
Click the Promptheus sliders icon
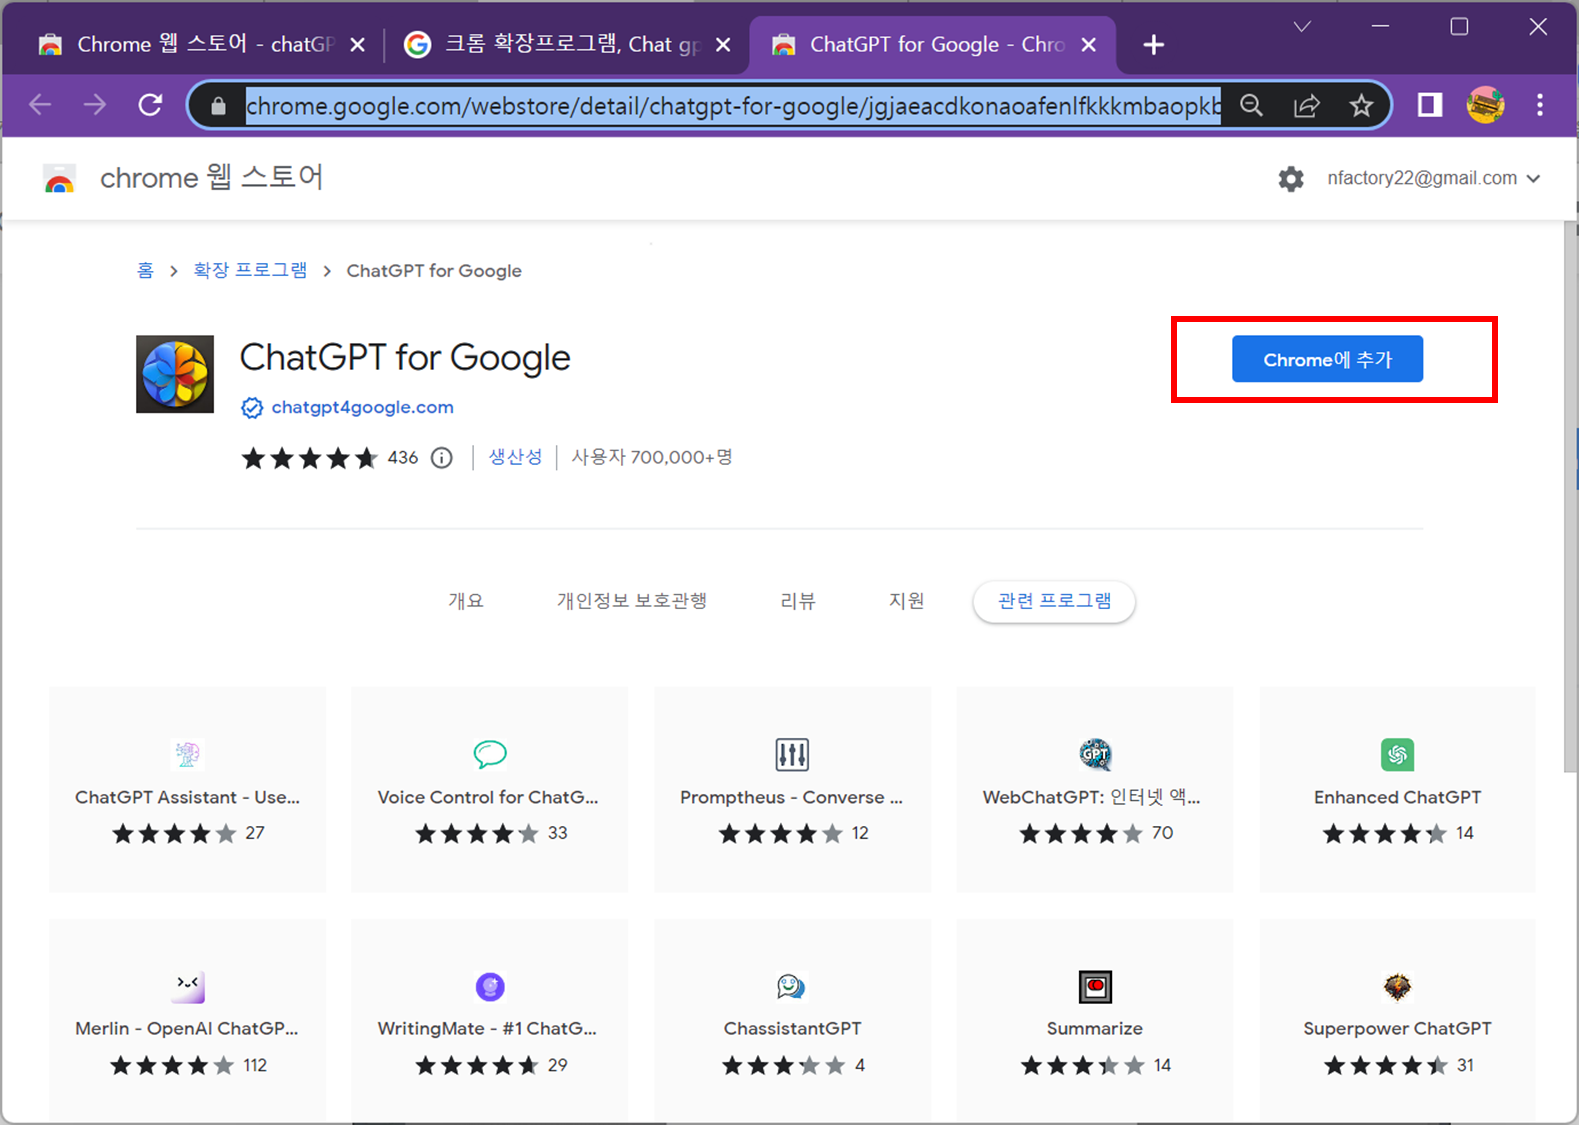(792, 754)
